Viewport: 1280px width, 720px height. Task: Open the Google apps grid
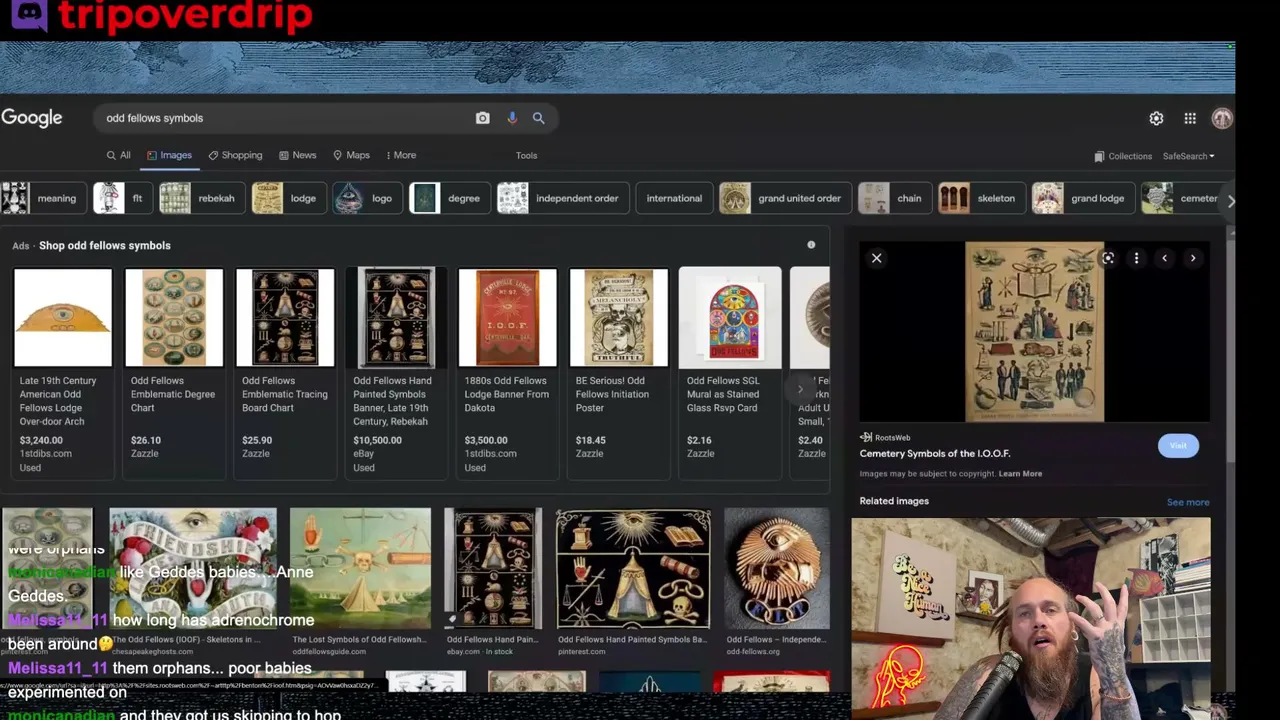(x=1190, y=118)
